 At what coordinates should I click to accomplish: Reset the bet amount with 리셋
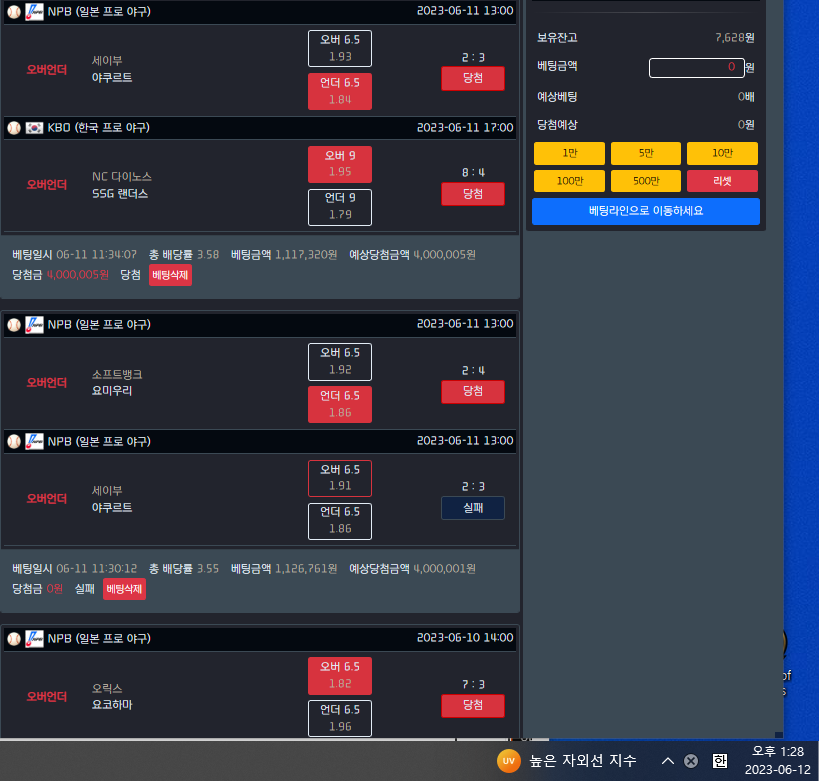click(x=722, y=181)
